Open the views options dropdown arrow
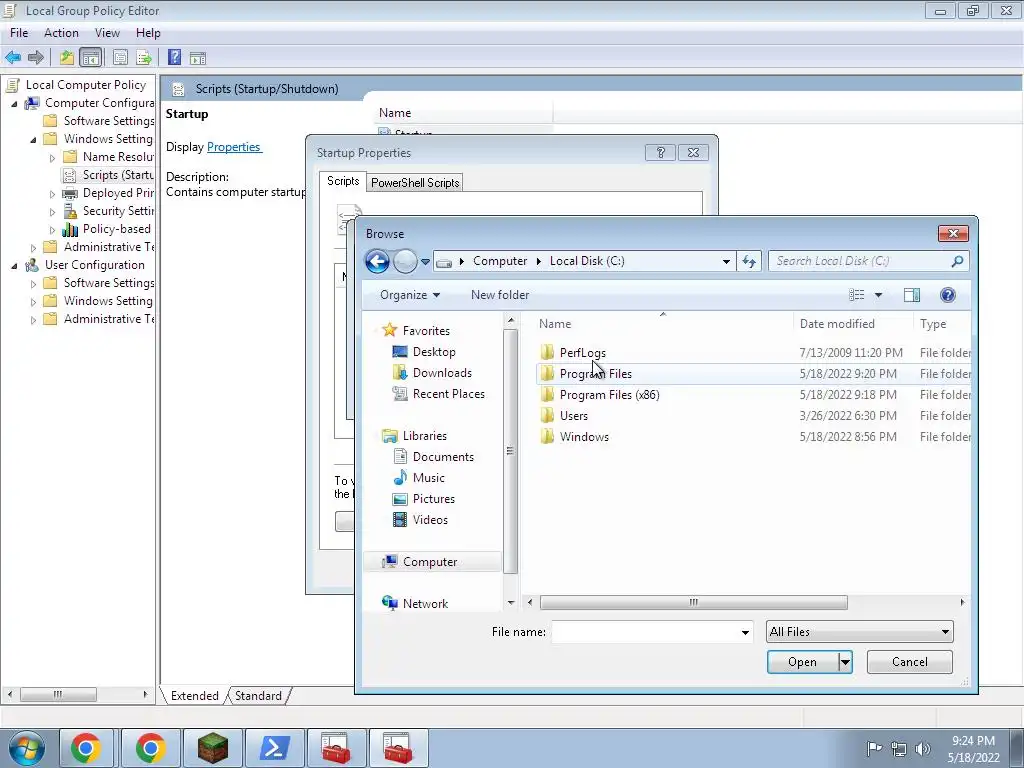Screen dimensions: 1024x768 coord(878,295)
